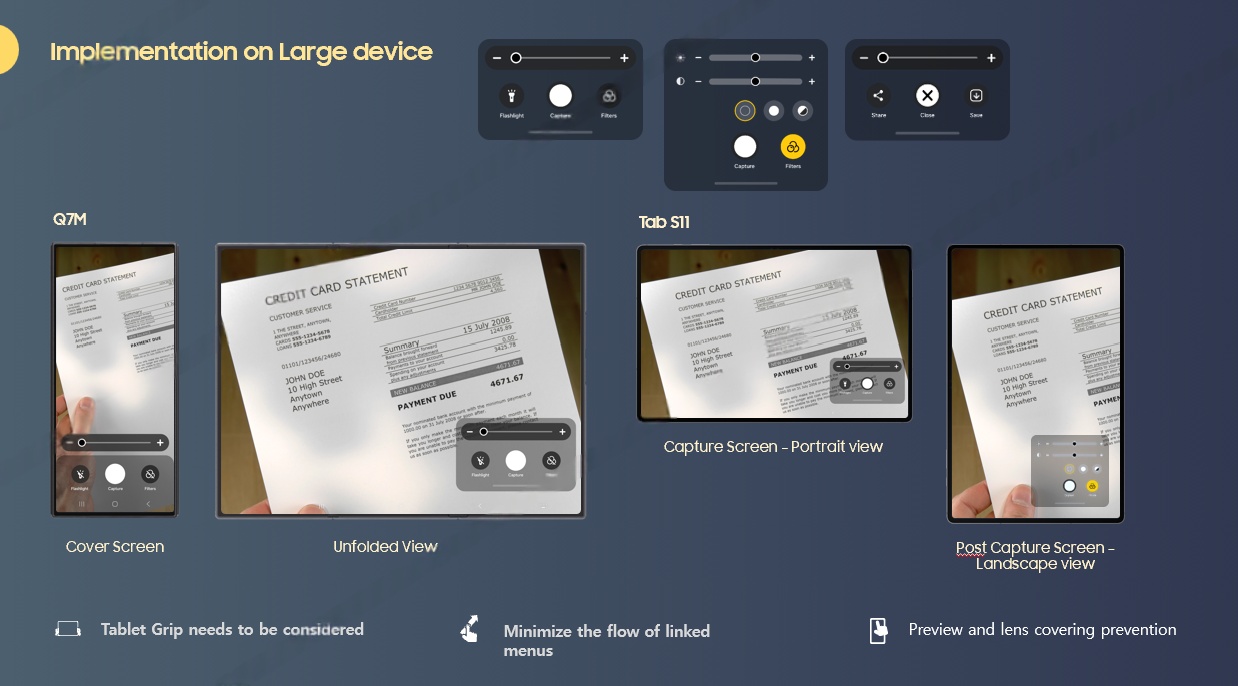Click Close X button in top-right panel

[927, 96]
